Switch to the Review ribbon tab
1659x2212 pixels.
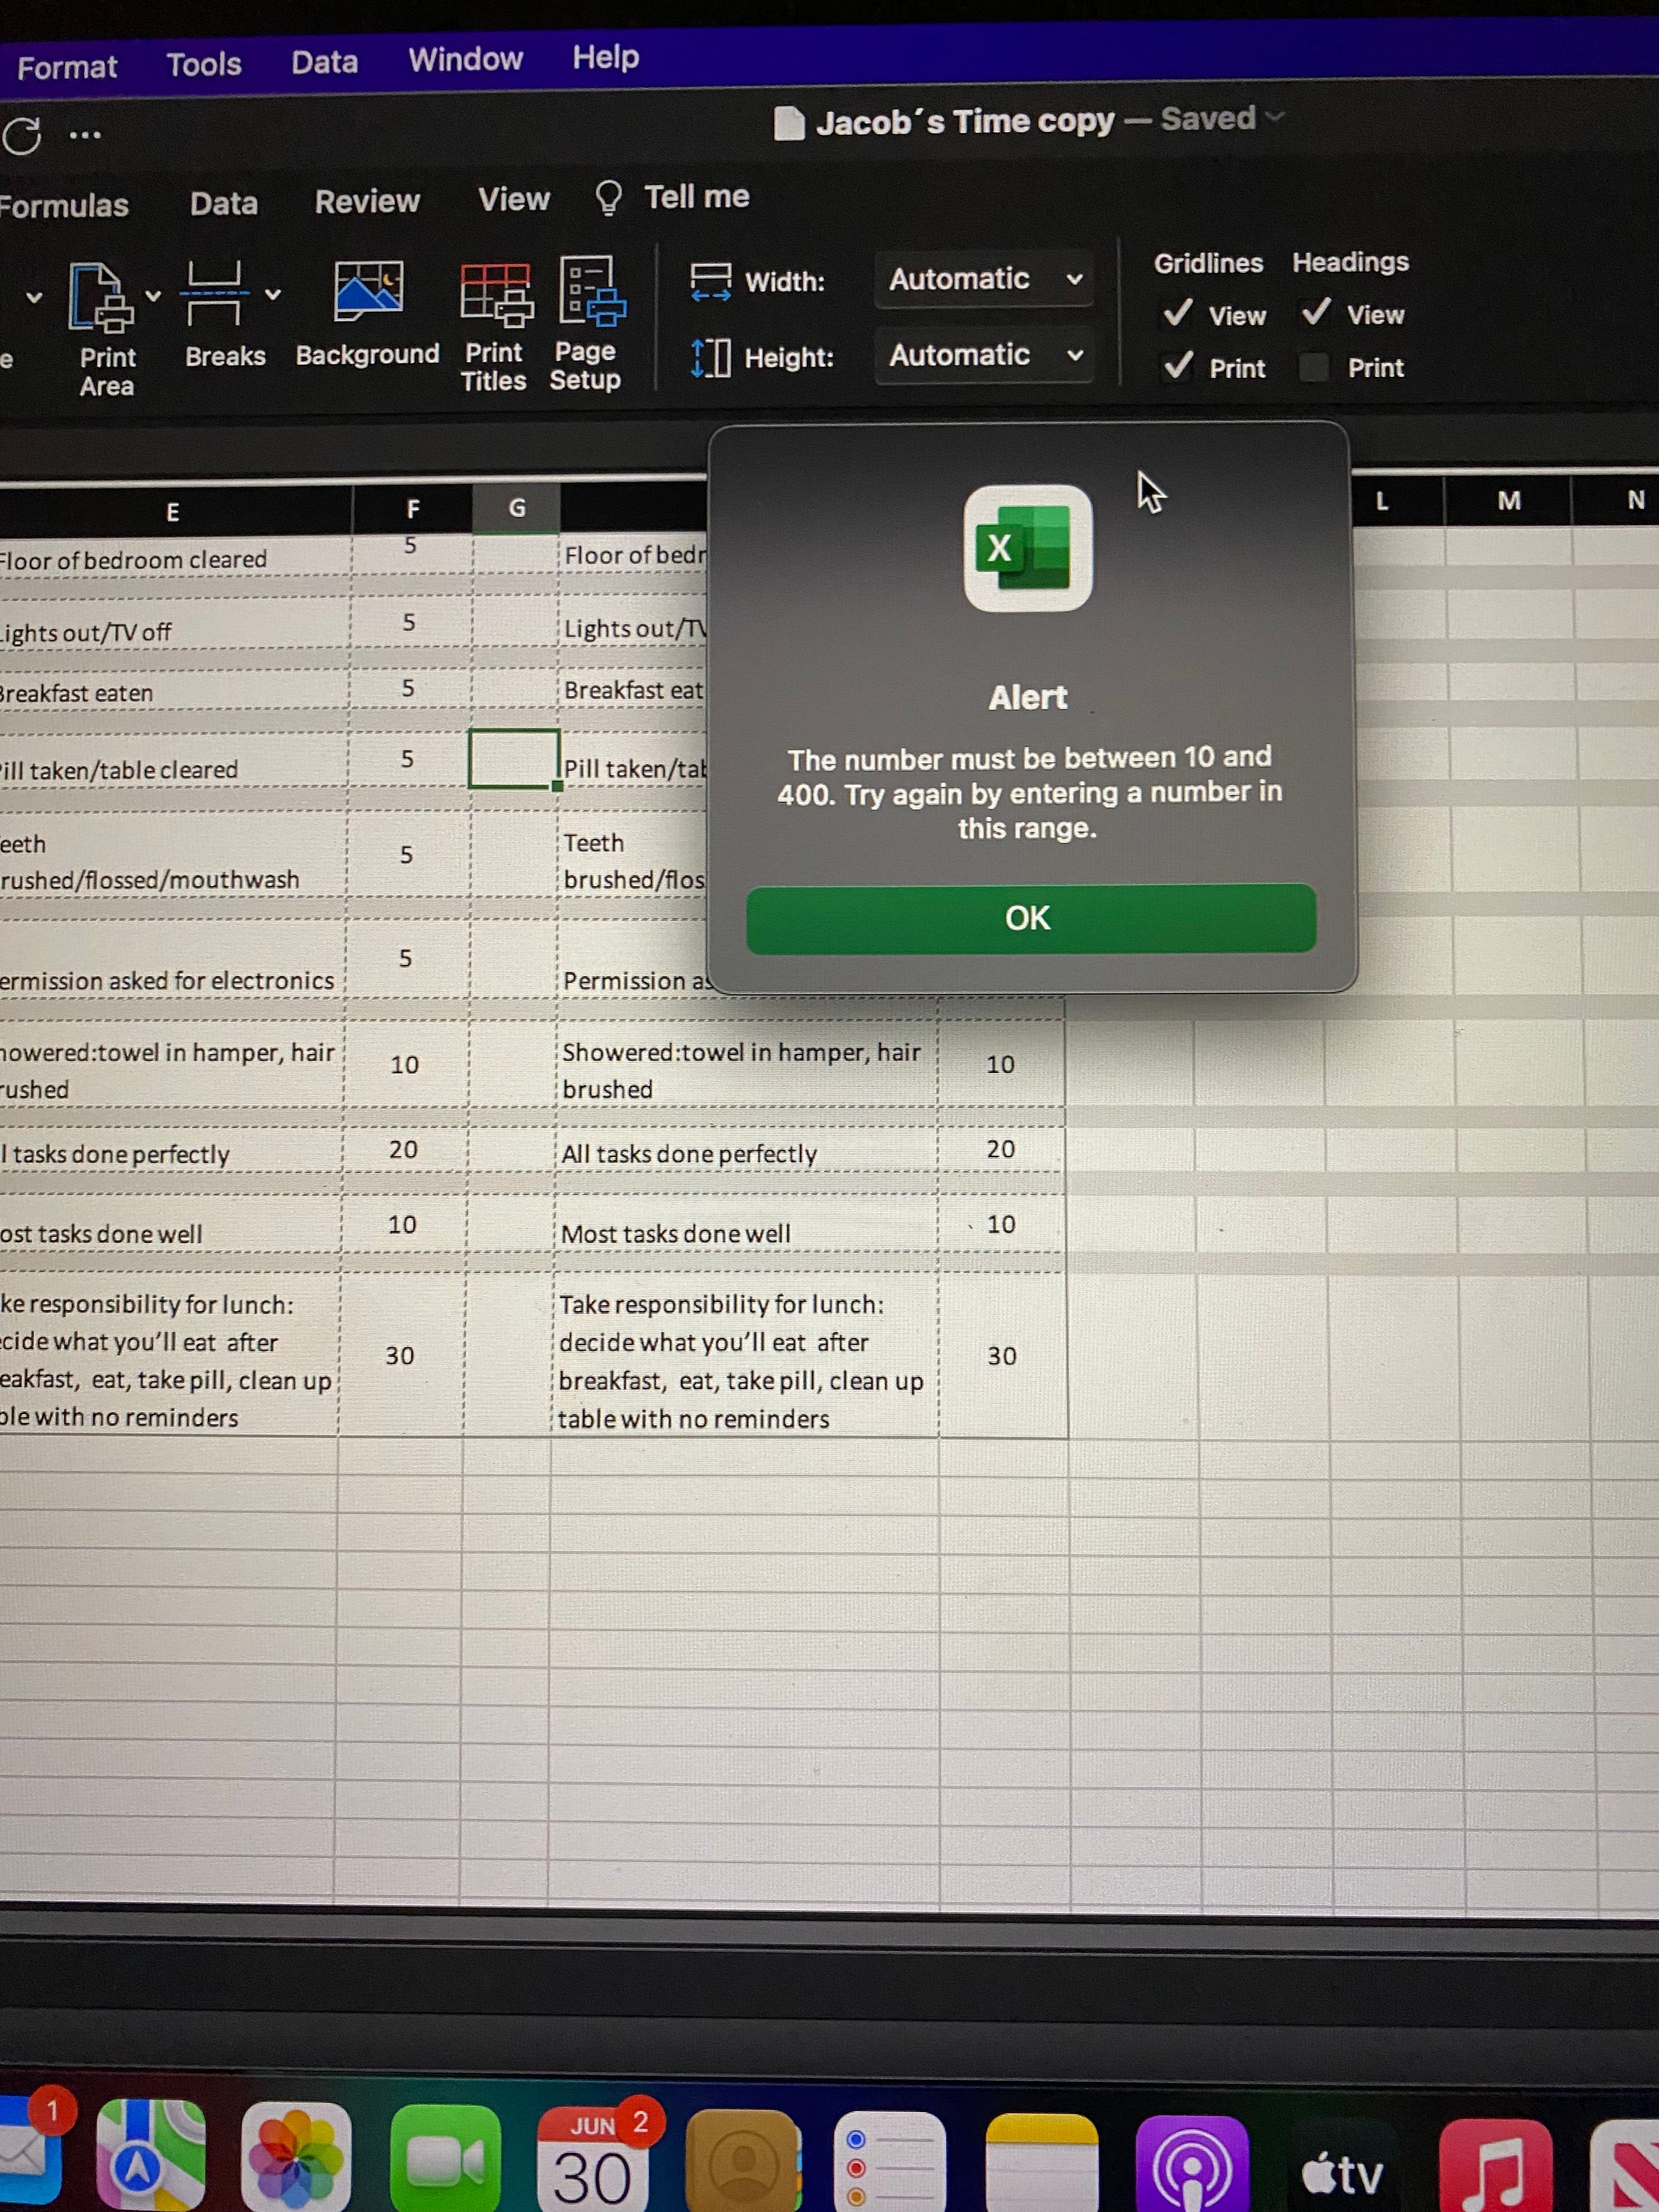point(367,202)
